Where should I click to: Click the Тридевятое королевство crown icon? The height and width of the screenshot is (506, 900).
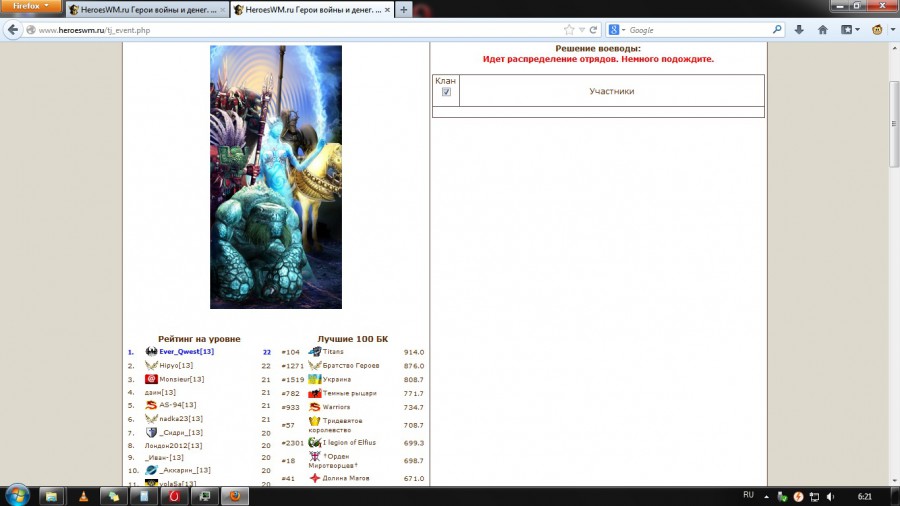315,421
